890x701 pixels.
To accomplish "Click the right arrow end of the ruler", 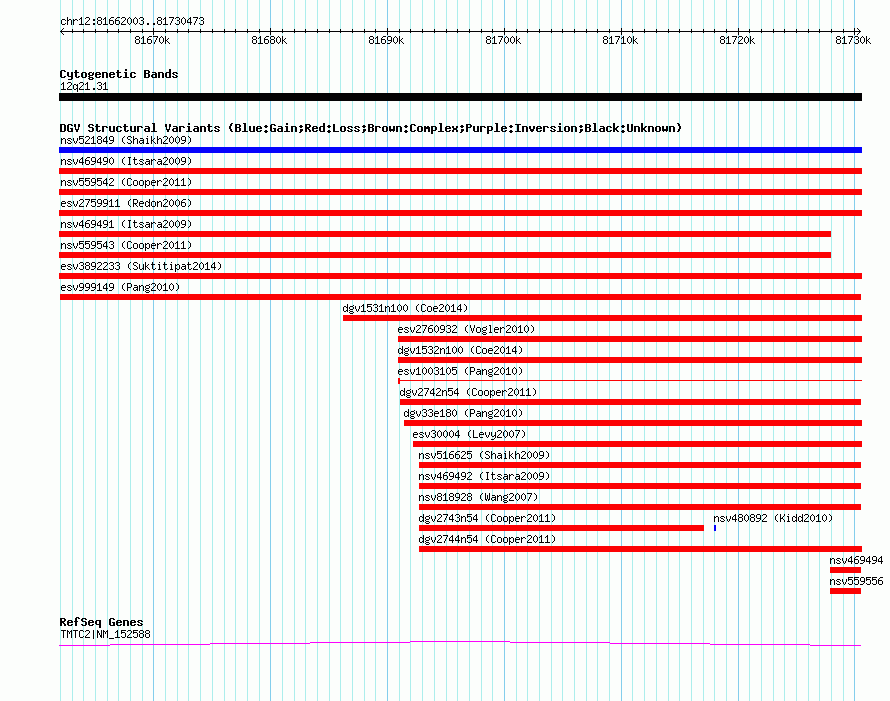I will (858, 31).
